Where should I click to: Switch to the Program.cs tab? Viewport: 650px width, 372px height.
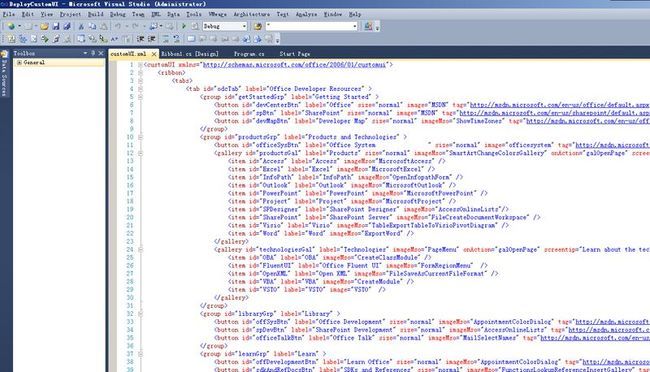(249, 54)
